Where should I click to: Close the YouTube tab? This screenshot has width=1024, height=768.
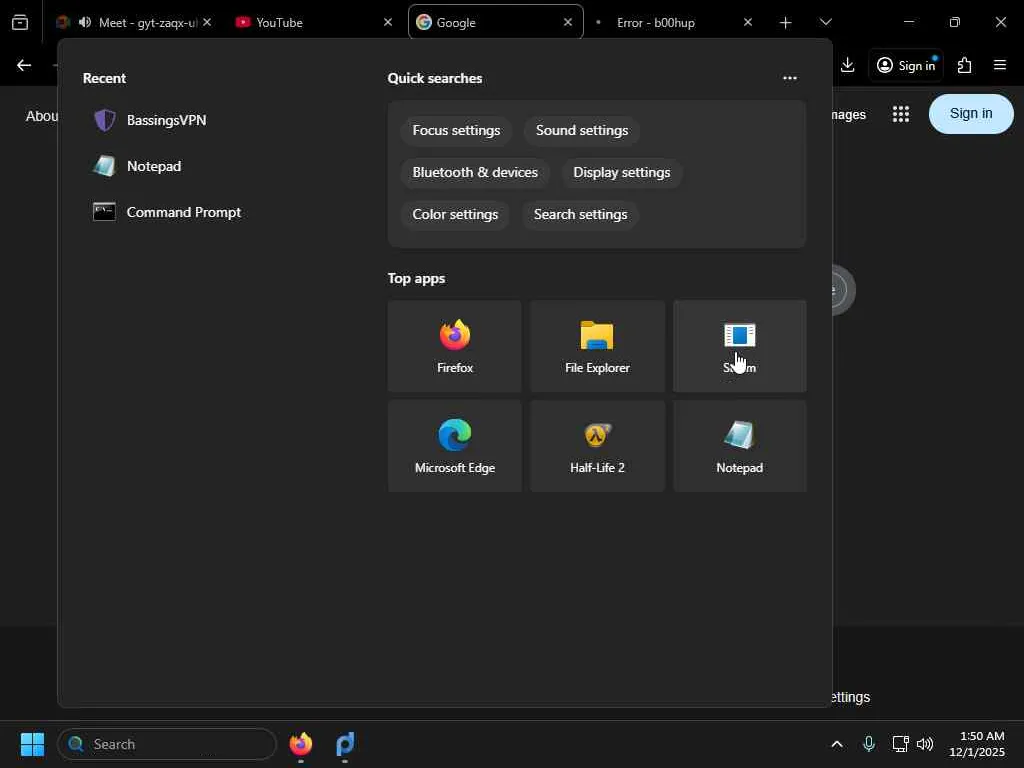[x=387, y=22]
